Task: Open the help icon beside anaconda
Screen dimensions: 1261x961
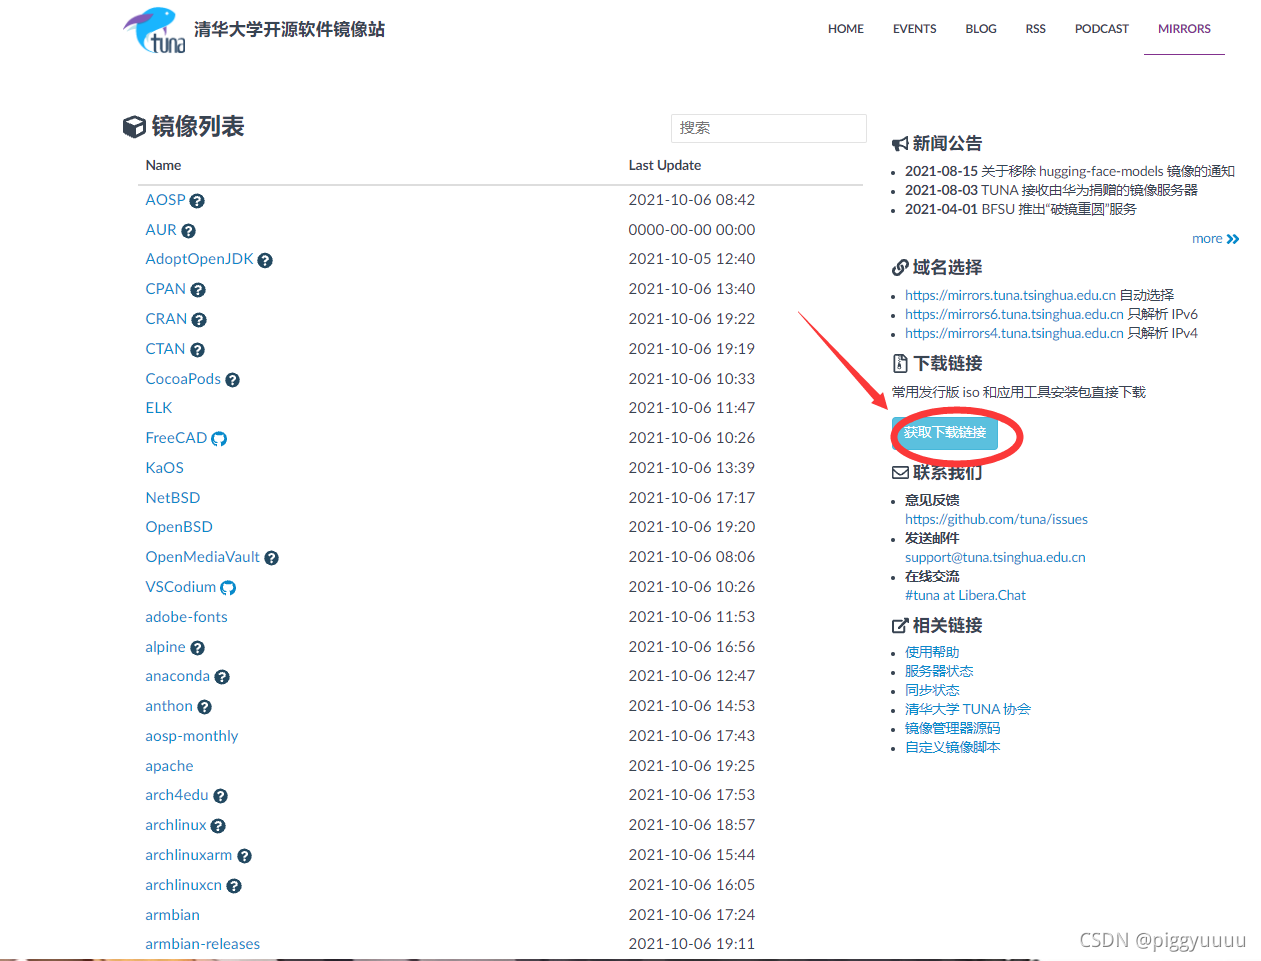Action: pyautogui.click(x=222, y=677)
